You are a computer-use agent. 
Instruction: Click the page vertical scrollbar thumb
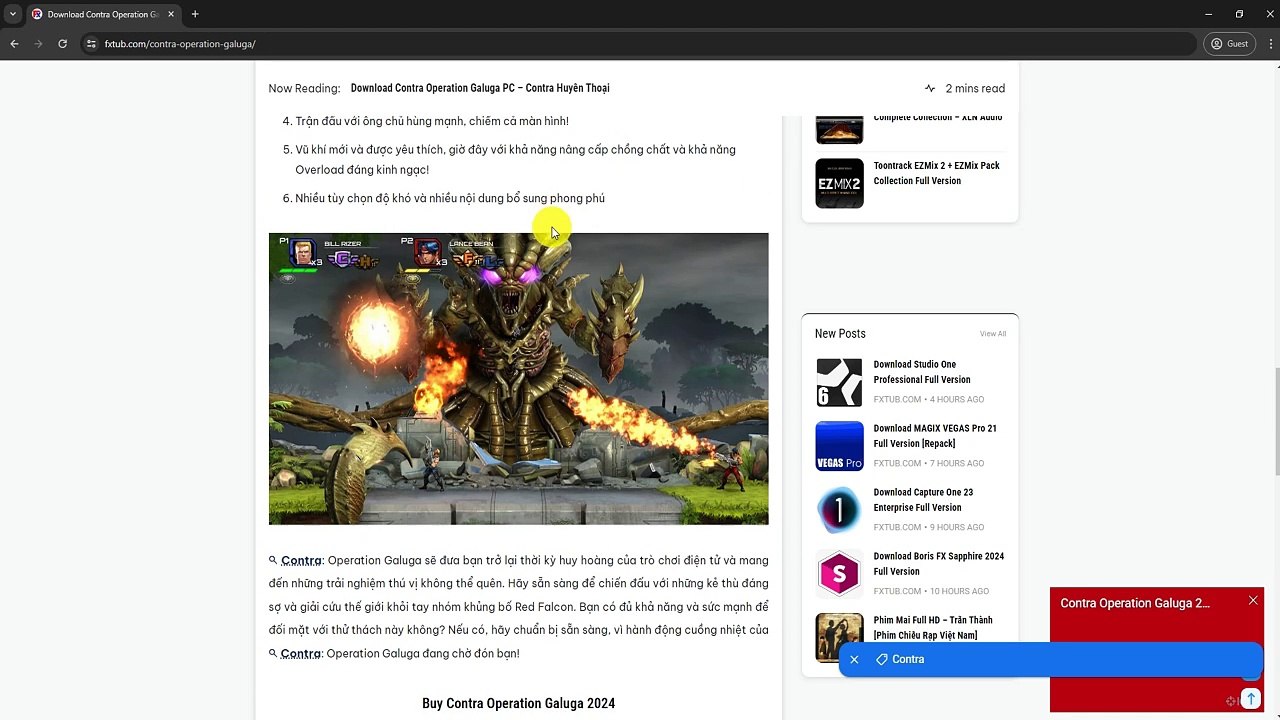coord(1276,422)
